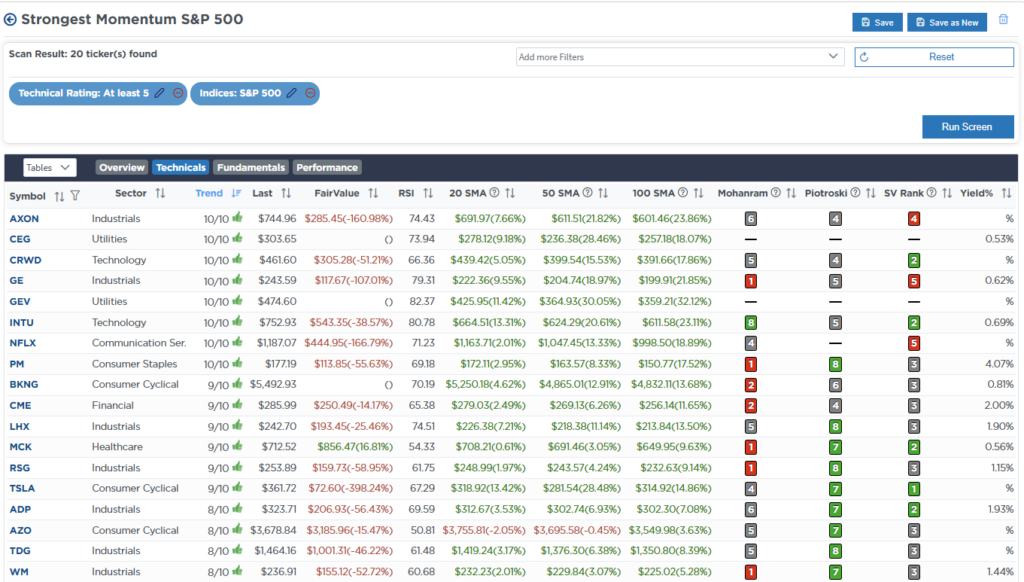Select MCK FairValue $856.47(16.81%)
Screen dimensions: 1024x582
355,447
